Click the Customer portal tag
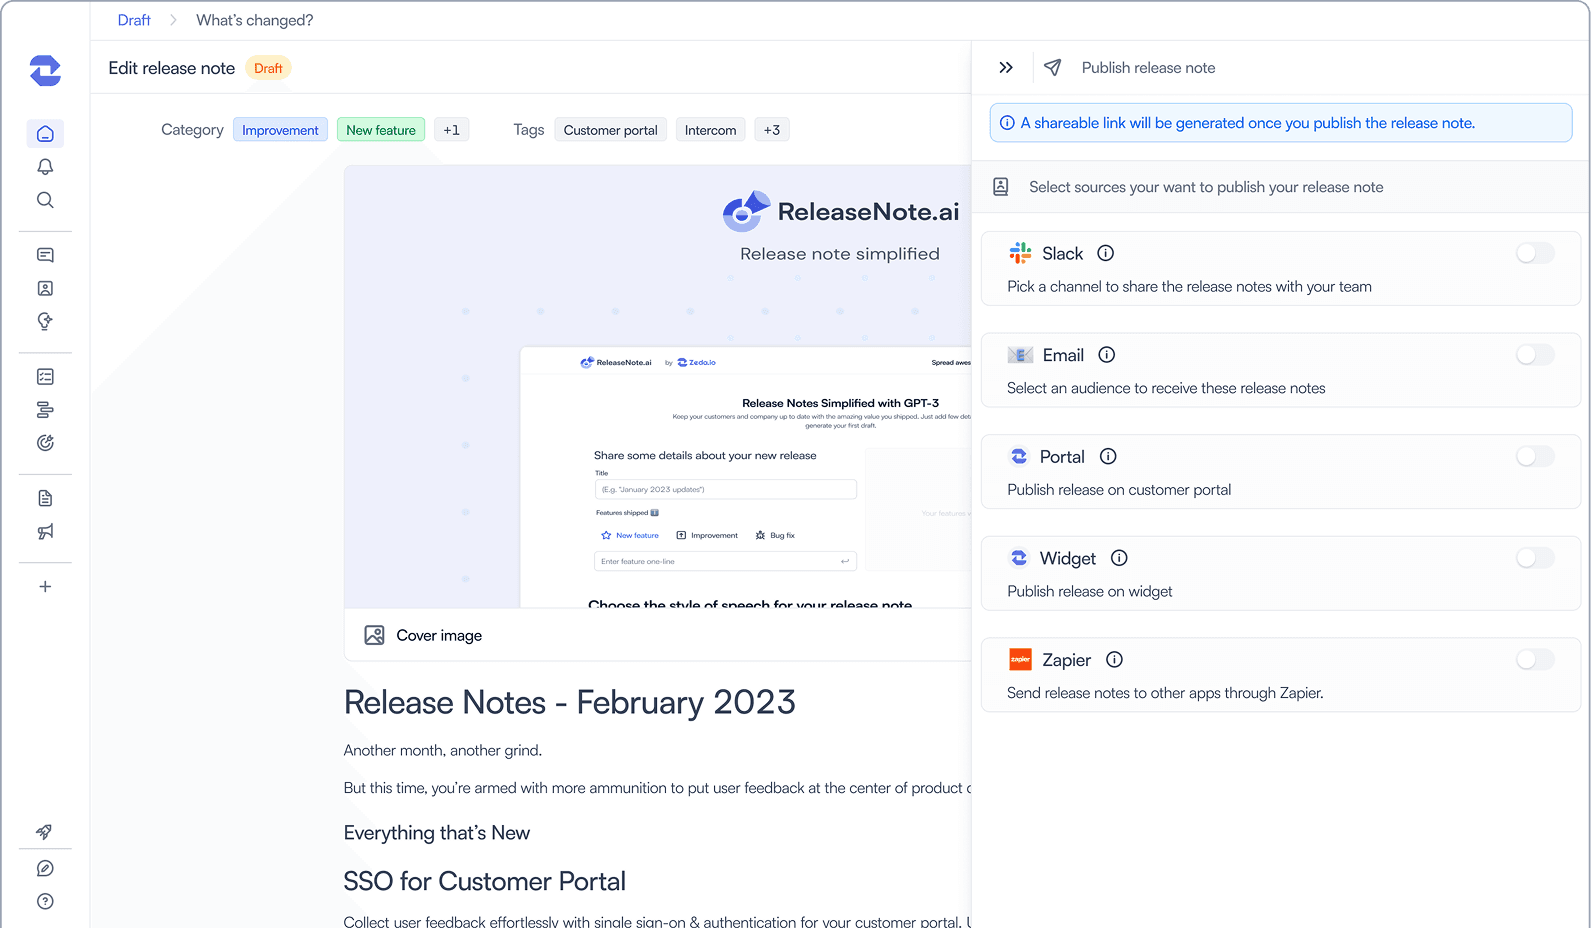This screenshot has width=1591, height=928. tap(611, 130)
